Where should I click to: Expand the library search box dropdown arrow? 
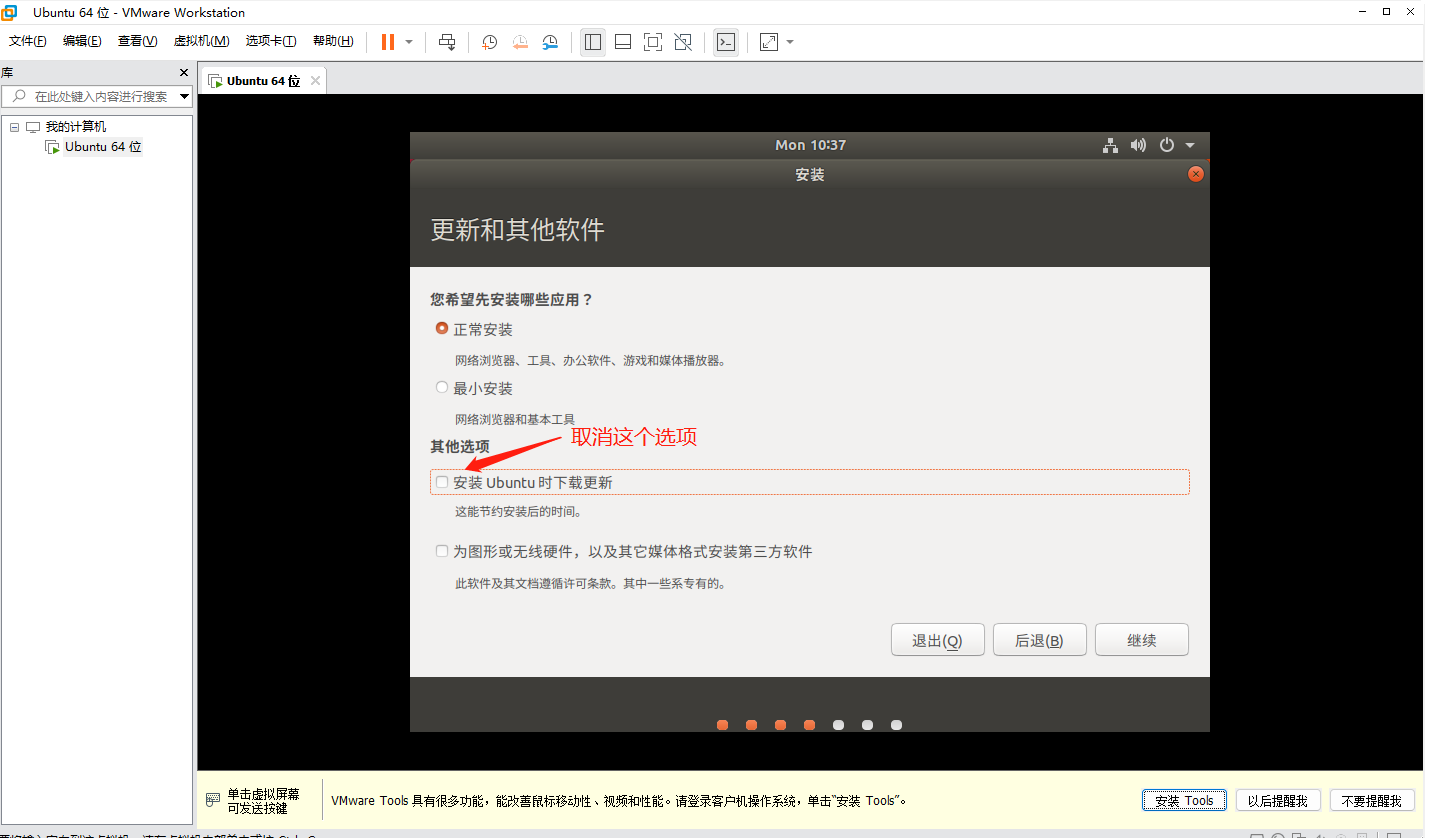click(x=184, y=96)
